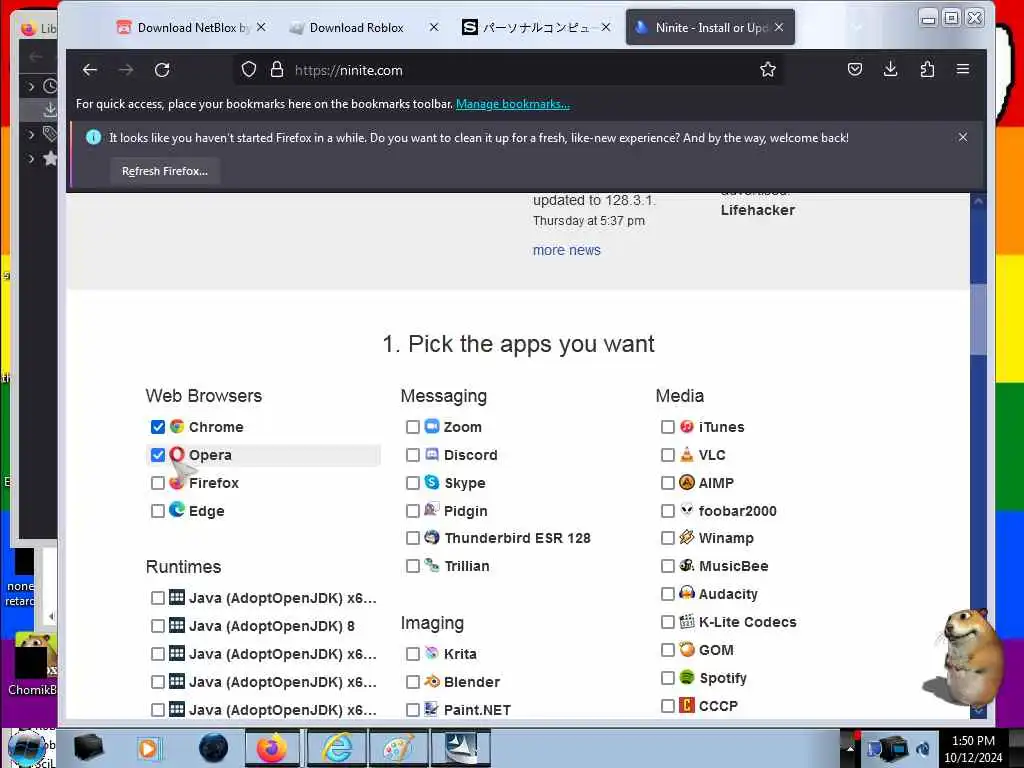This screenshot has width=1024, height=768.
Task: Click the foobar2000 alien icon
Action: [686, 509]
